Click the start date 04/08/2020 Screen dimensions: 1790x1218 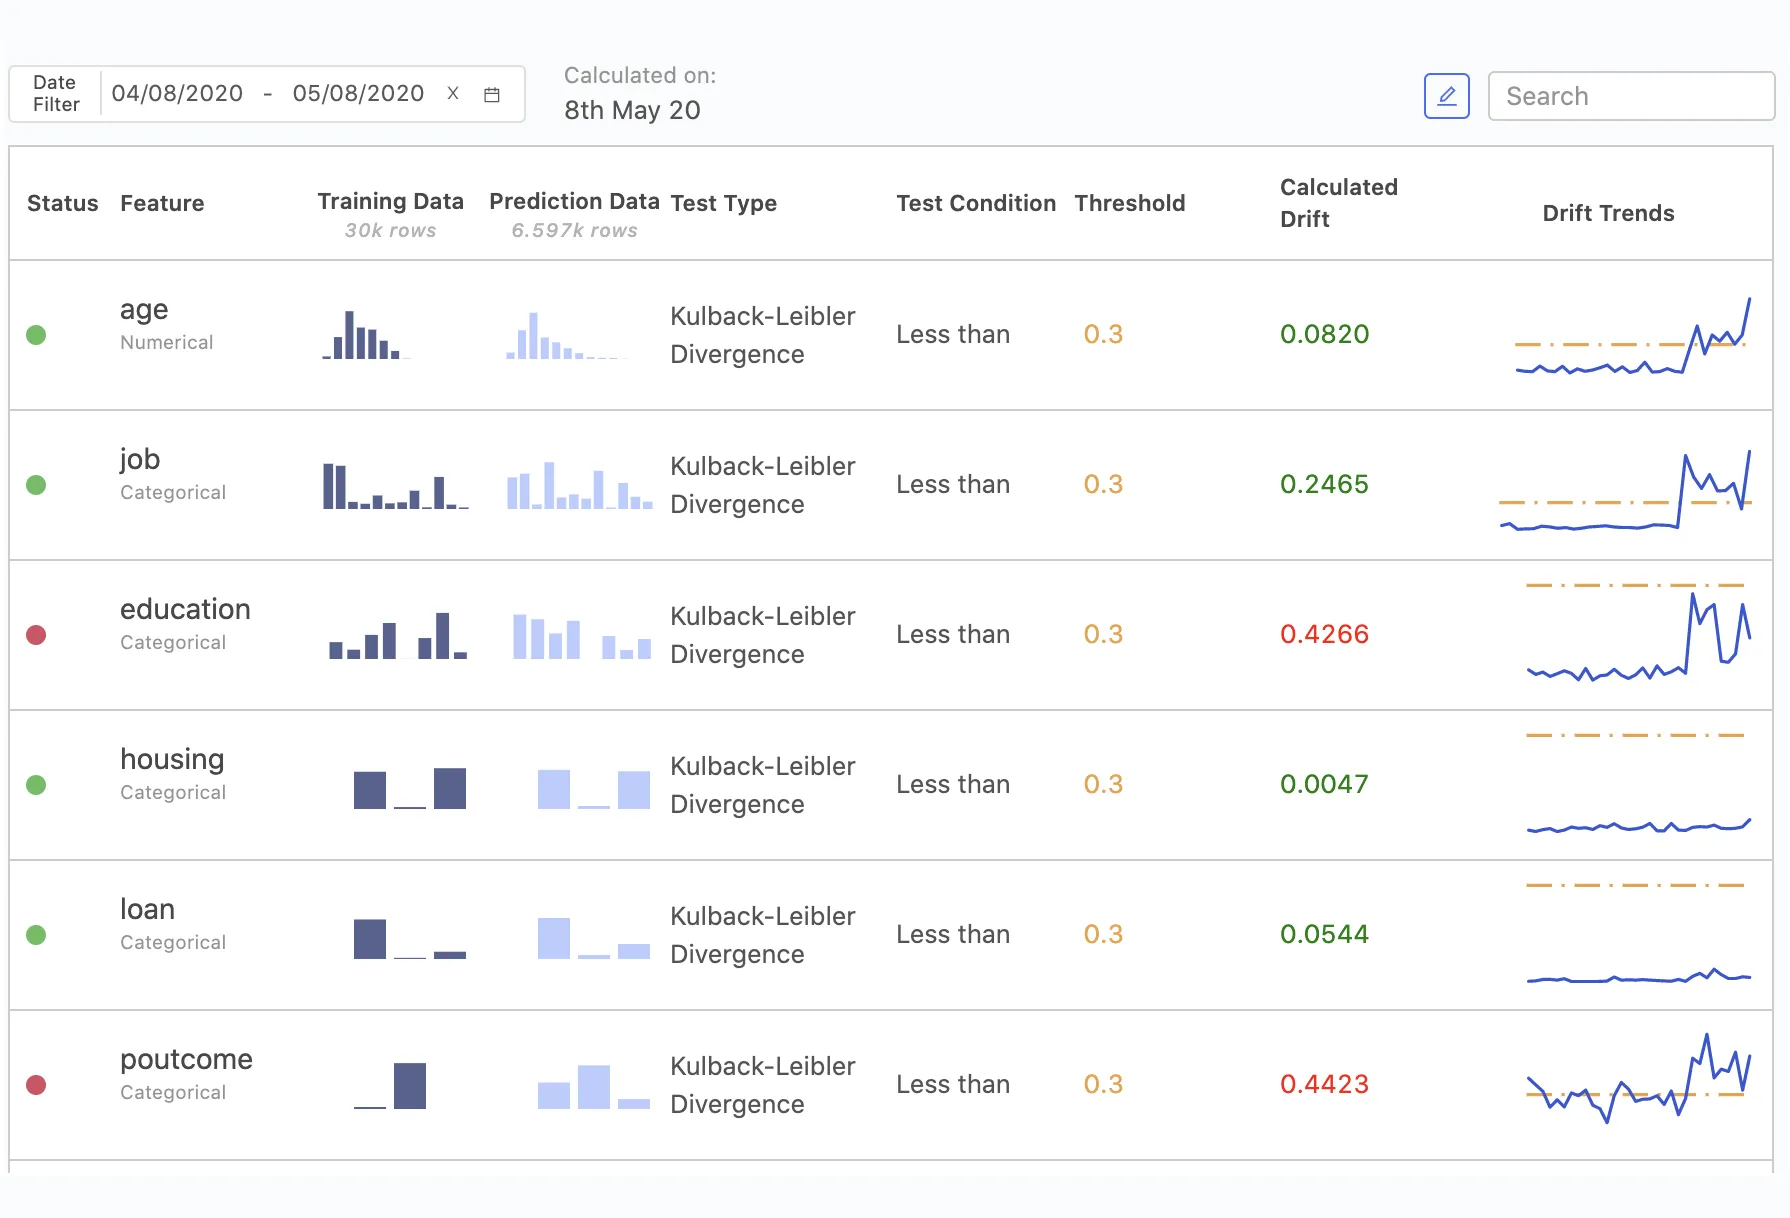177,94
